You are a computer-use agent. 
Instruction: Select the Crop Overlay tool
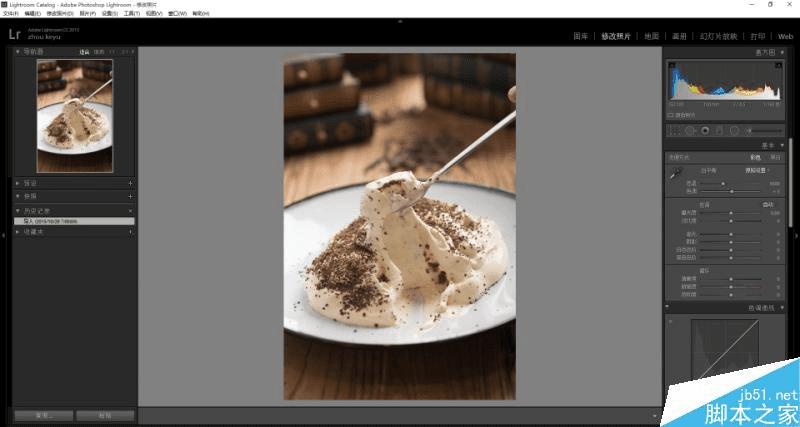pos(674,131)
